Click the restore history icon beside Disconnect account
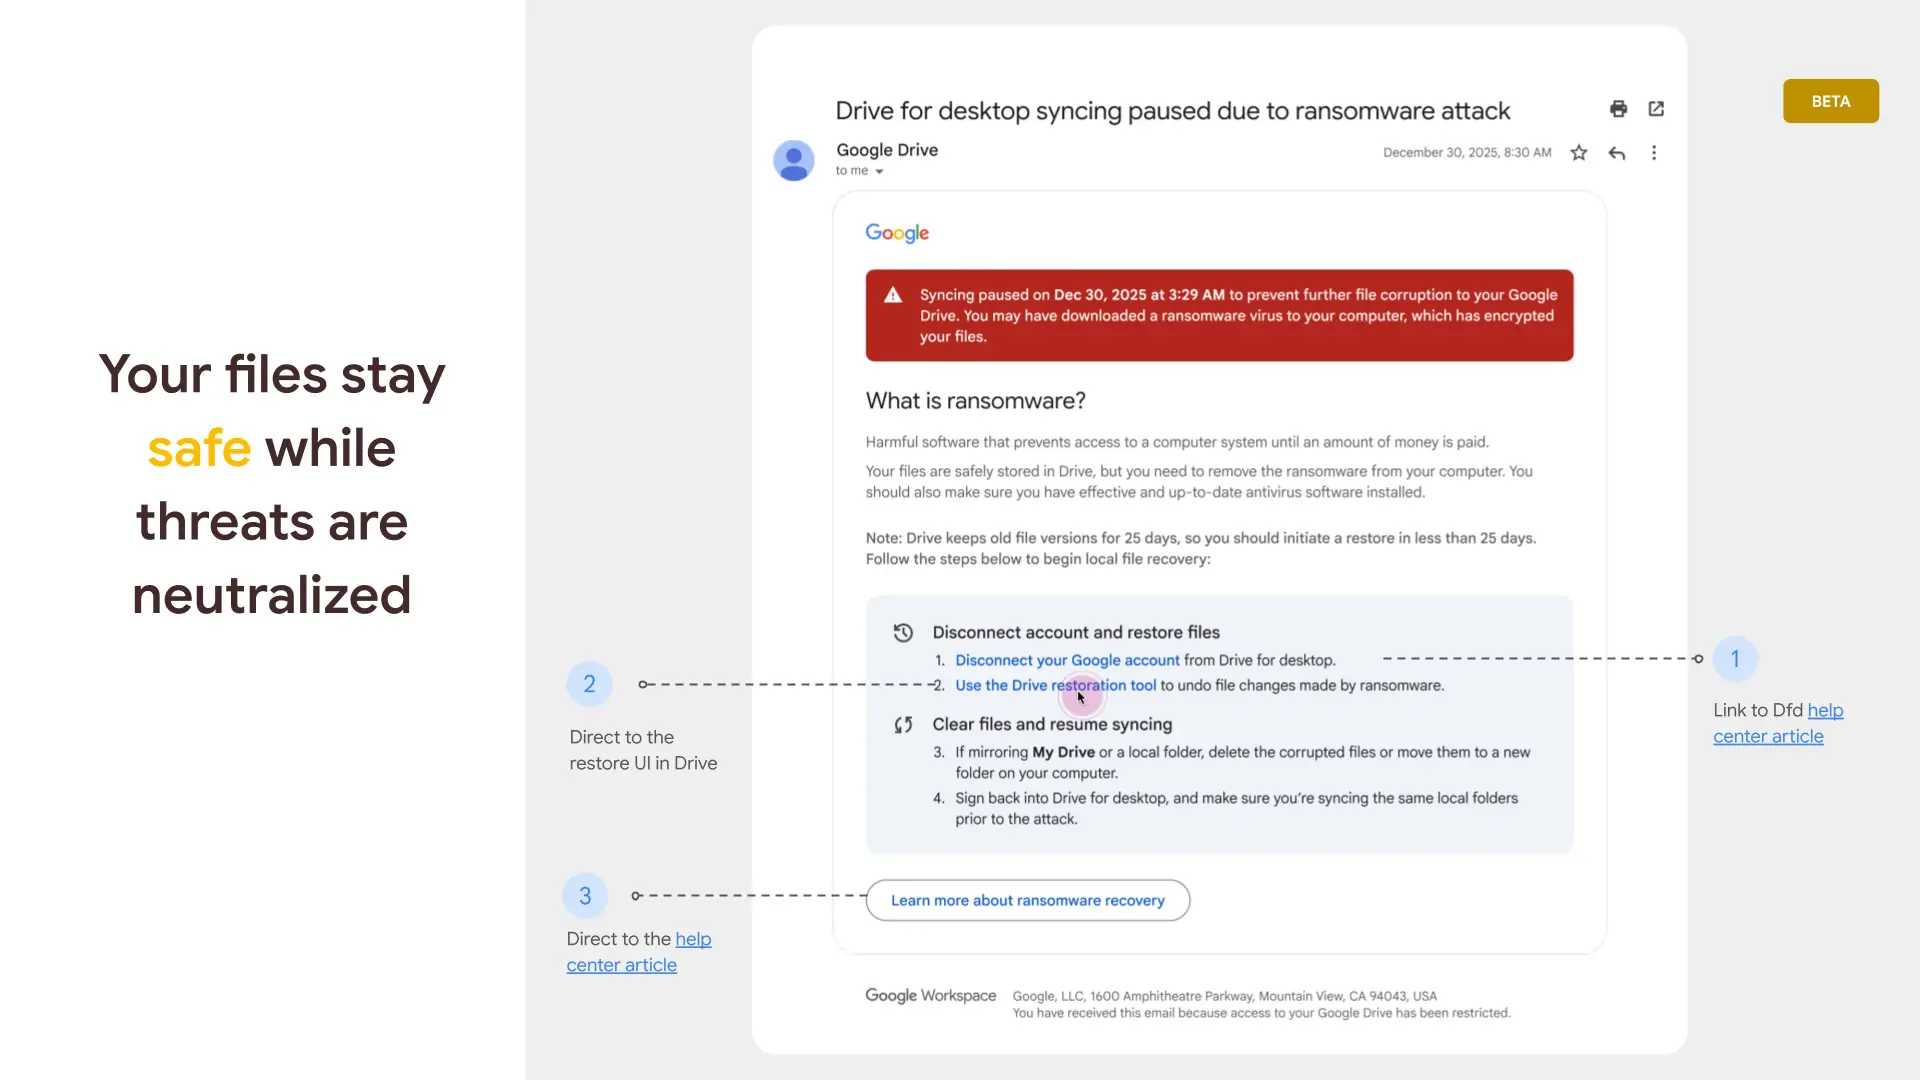This screenshot has height=1080, width=1920. point(903,633)
